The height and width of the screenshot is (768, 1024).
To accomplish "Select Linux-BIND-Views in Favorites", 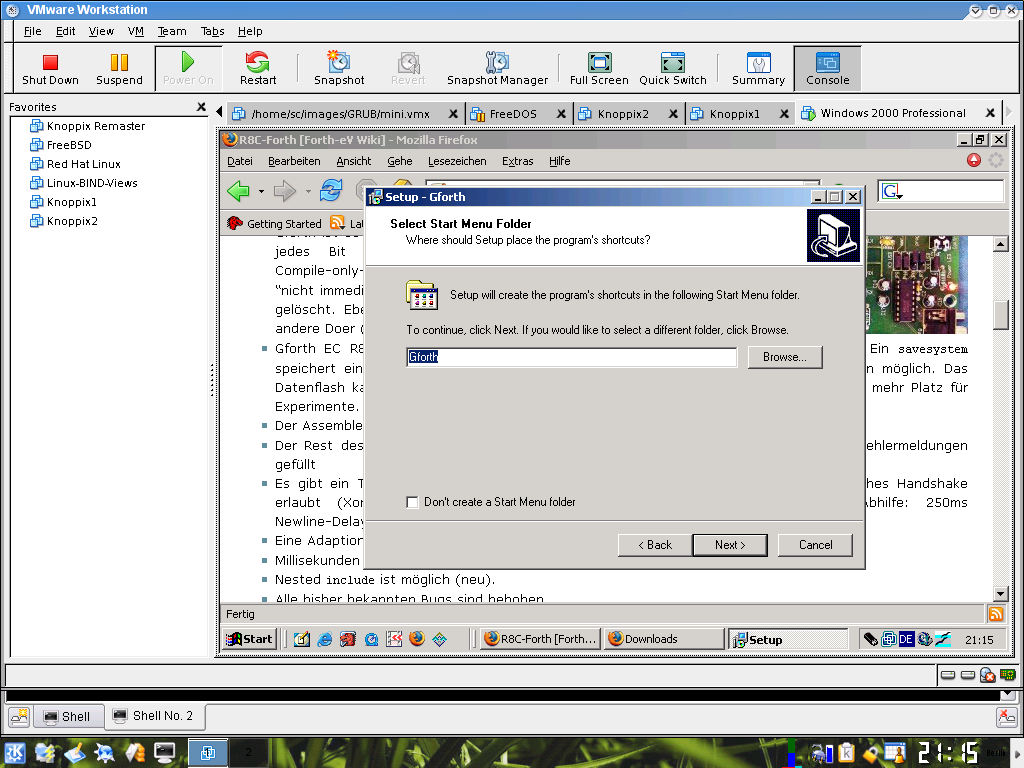I will point(84,183).
